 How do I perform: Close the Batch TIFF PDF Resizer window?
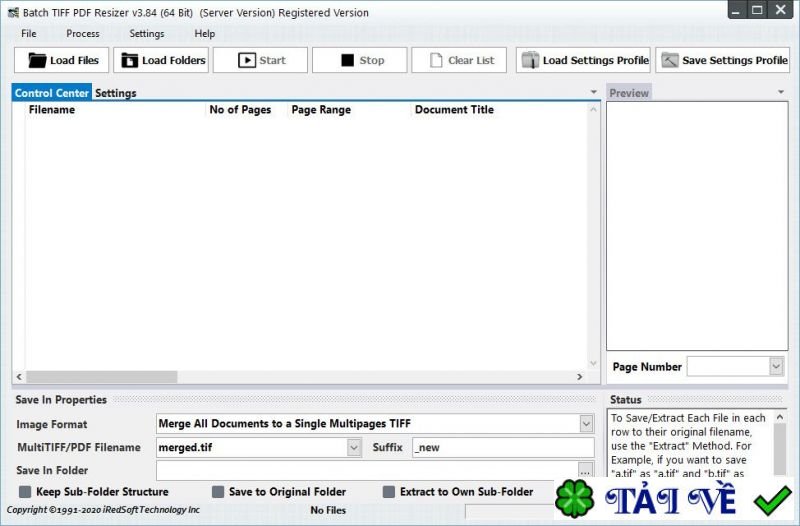click(x=781, y=10)
